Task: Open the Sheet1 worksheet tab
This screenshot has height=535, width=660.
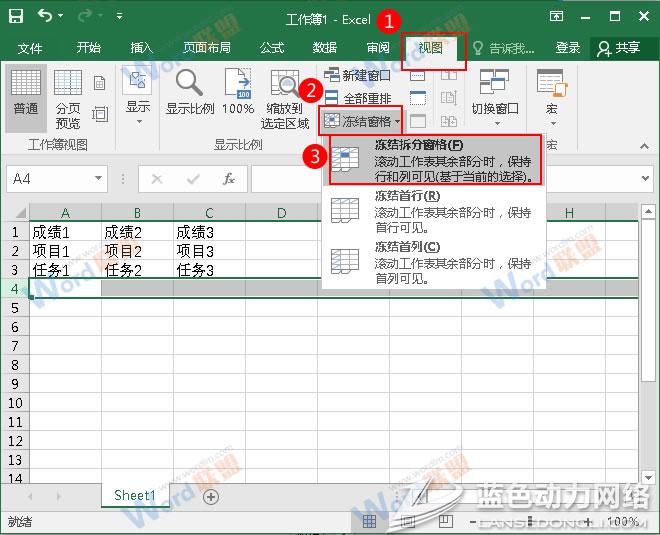Action: point(134,496)
